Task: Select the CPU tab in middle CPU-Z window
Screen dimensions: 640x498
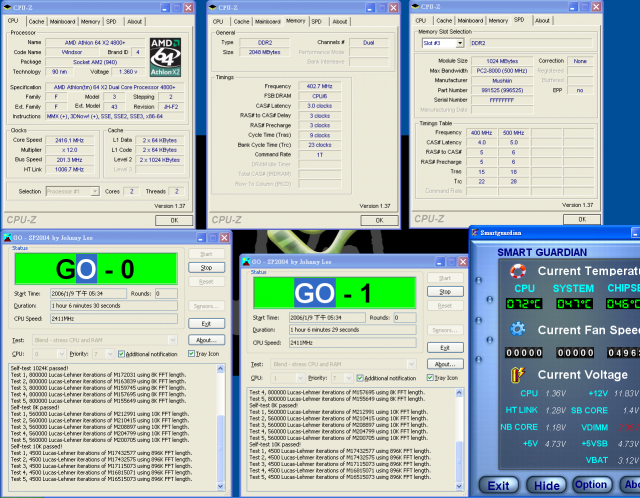Action: tap(218, 22)
